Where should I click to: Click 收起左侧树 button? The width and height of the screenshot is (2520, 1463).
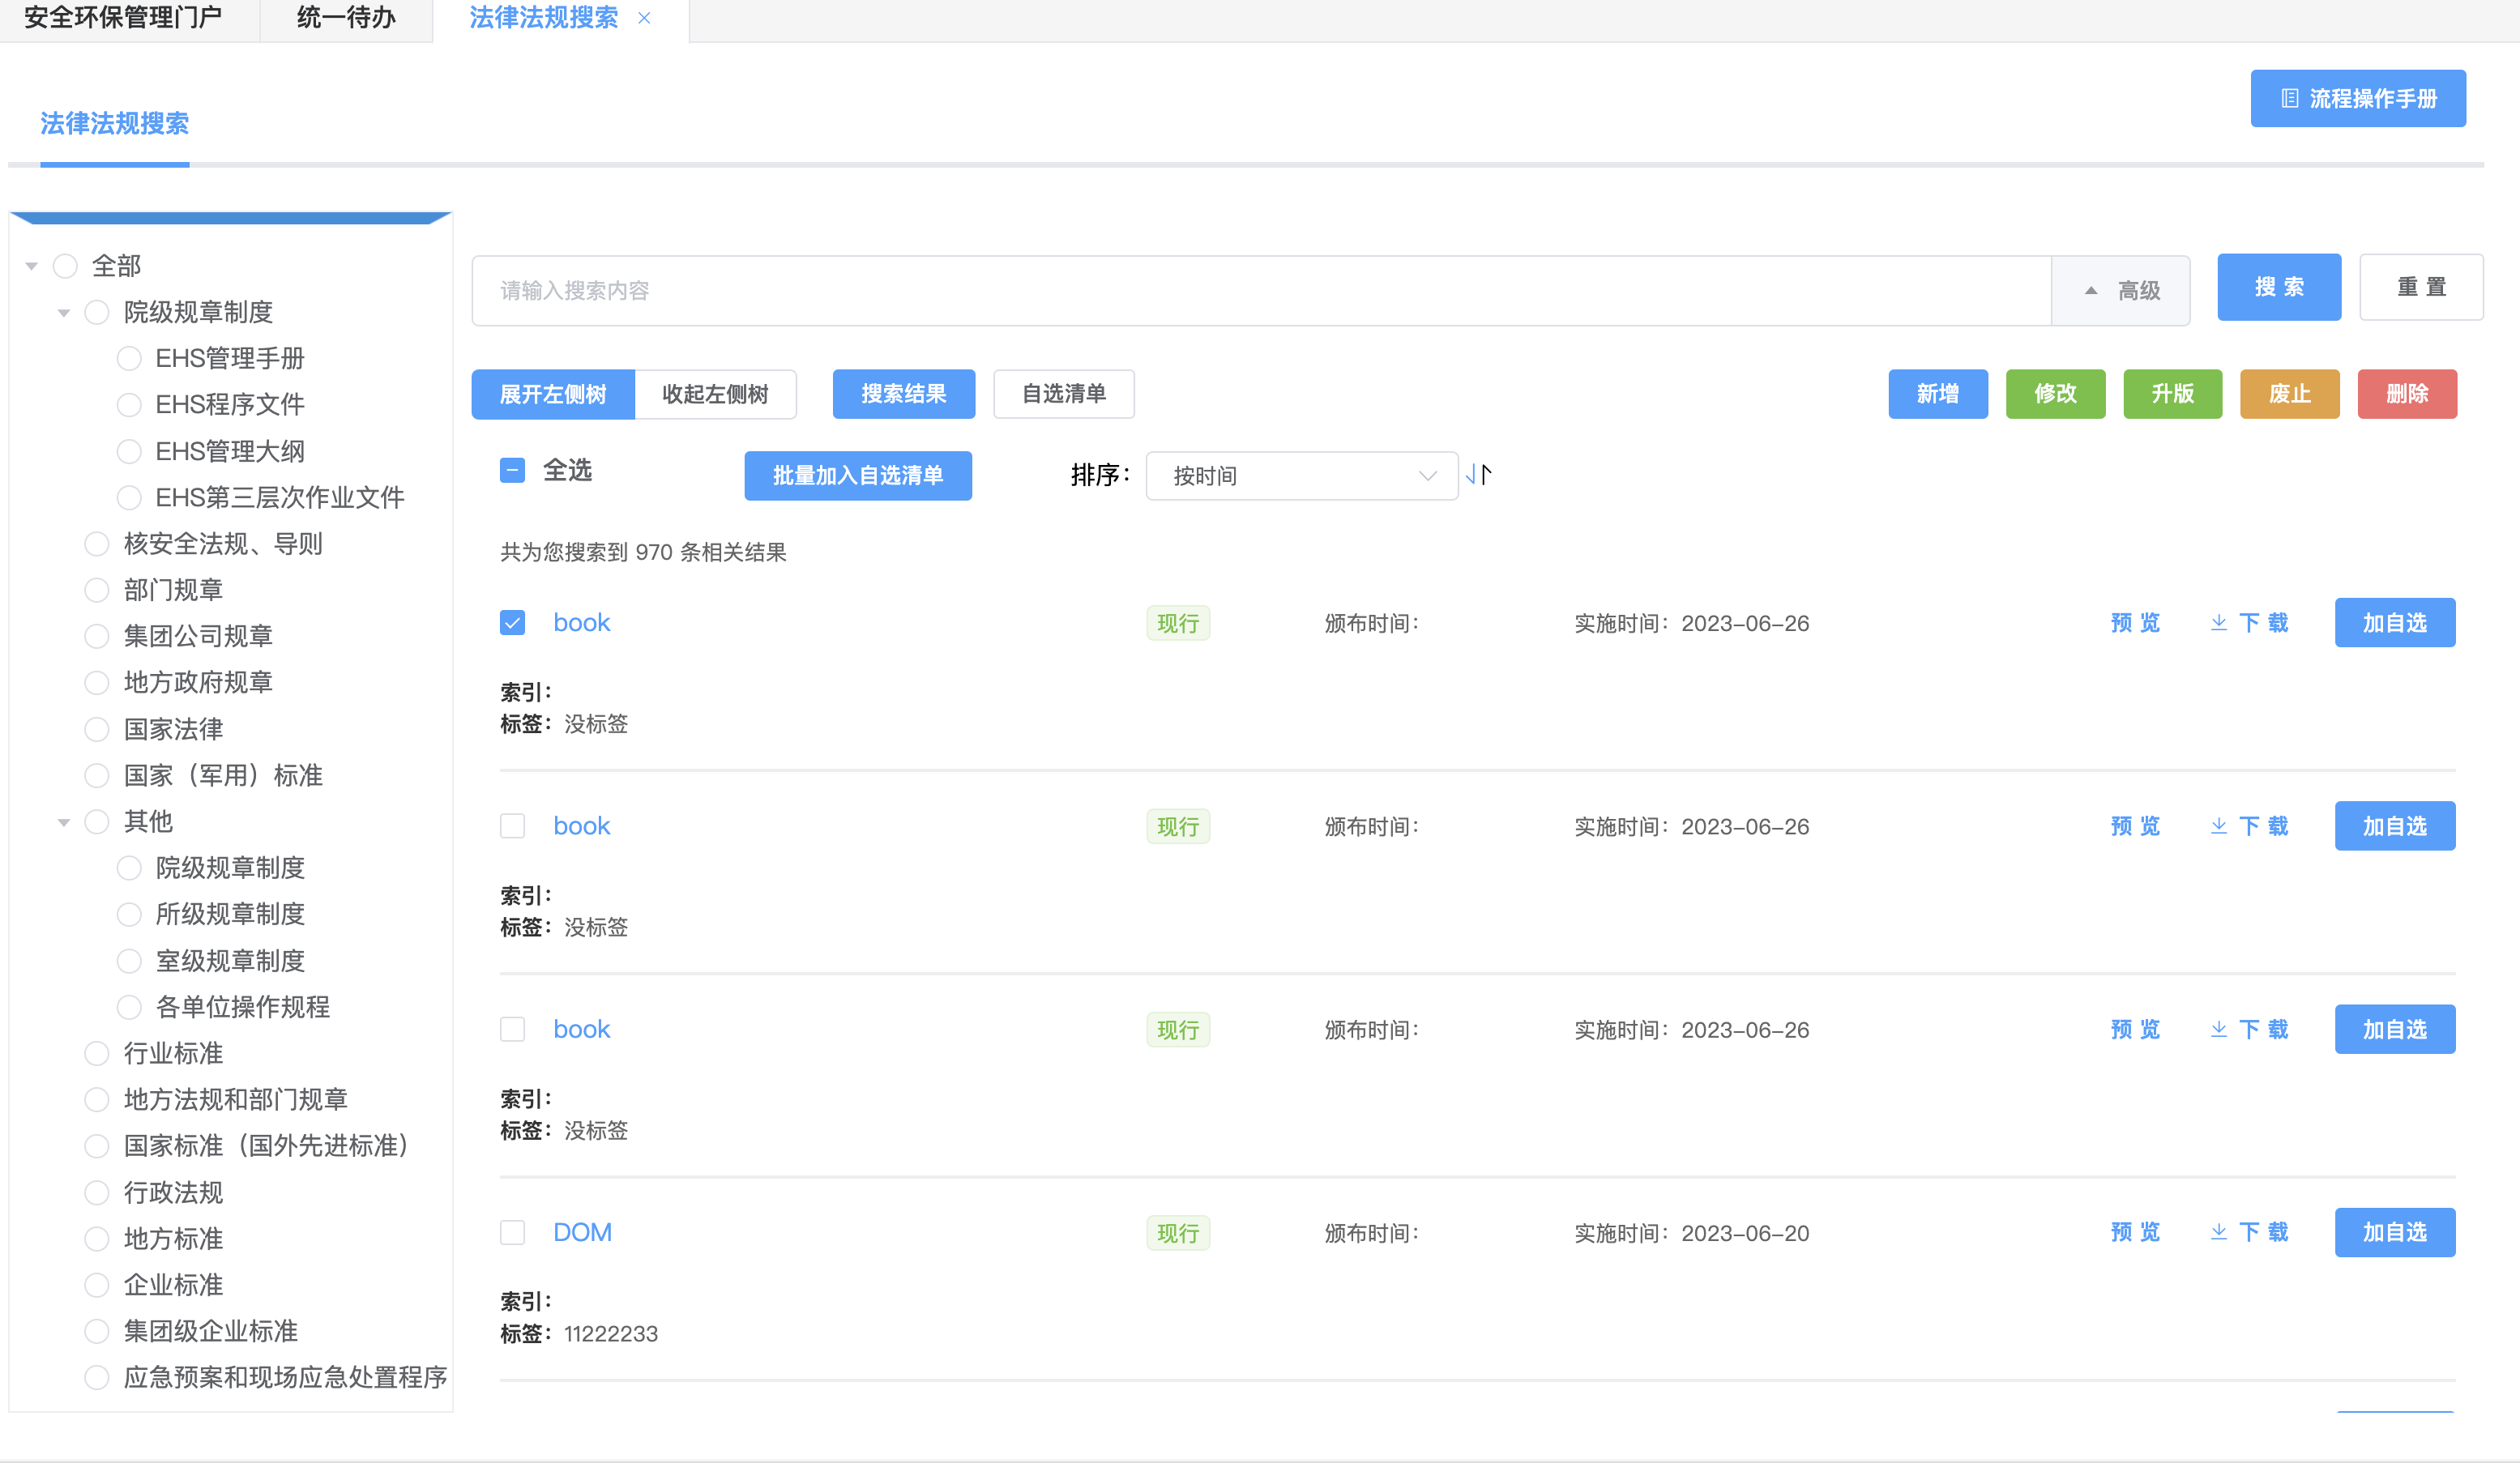point(715,394)
